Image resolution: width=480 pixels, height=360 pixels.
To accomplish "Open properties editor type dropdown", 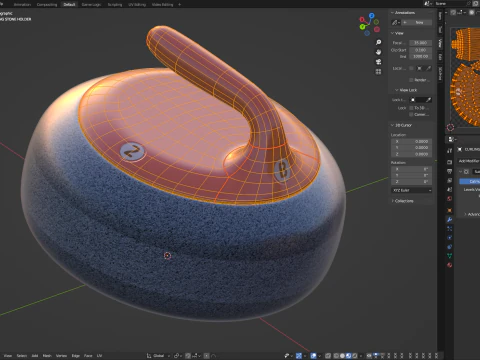I will (x=451, y=139).
